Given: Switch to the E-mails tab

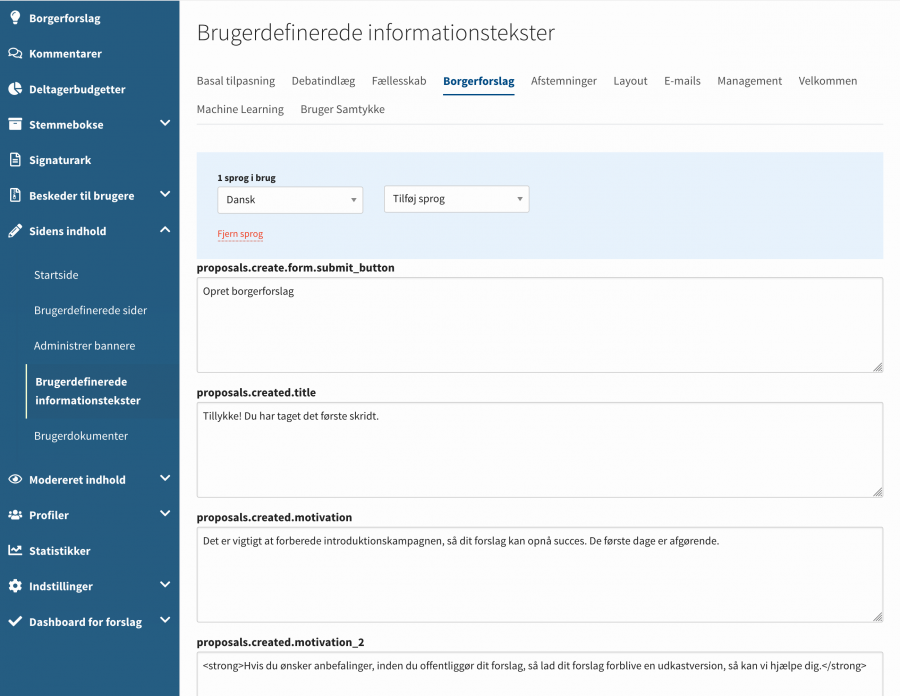Looking at the screenshot, I should [x=682, y=81].
